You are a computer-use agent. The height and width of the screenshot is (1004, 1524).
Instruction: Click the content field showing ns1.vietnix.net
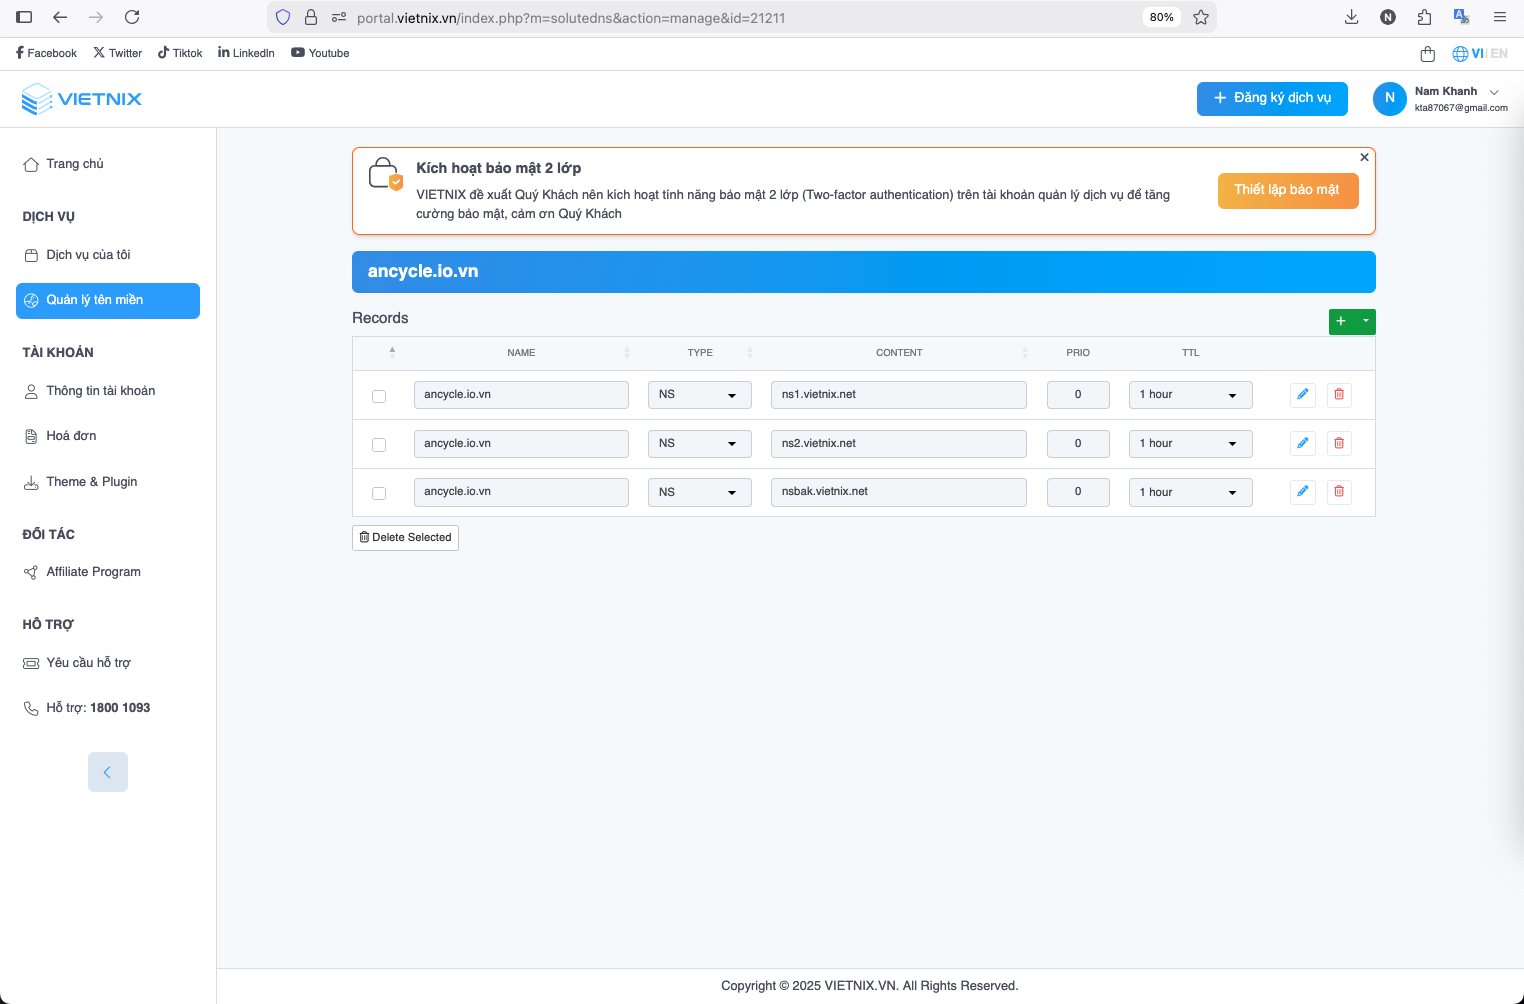(x=898, y=395)
